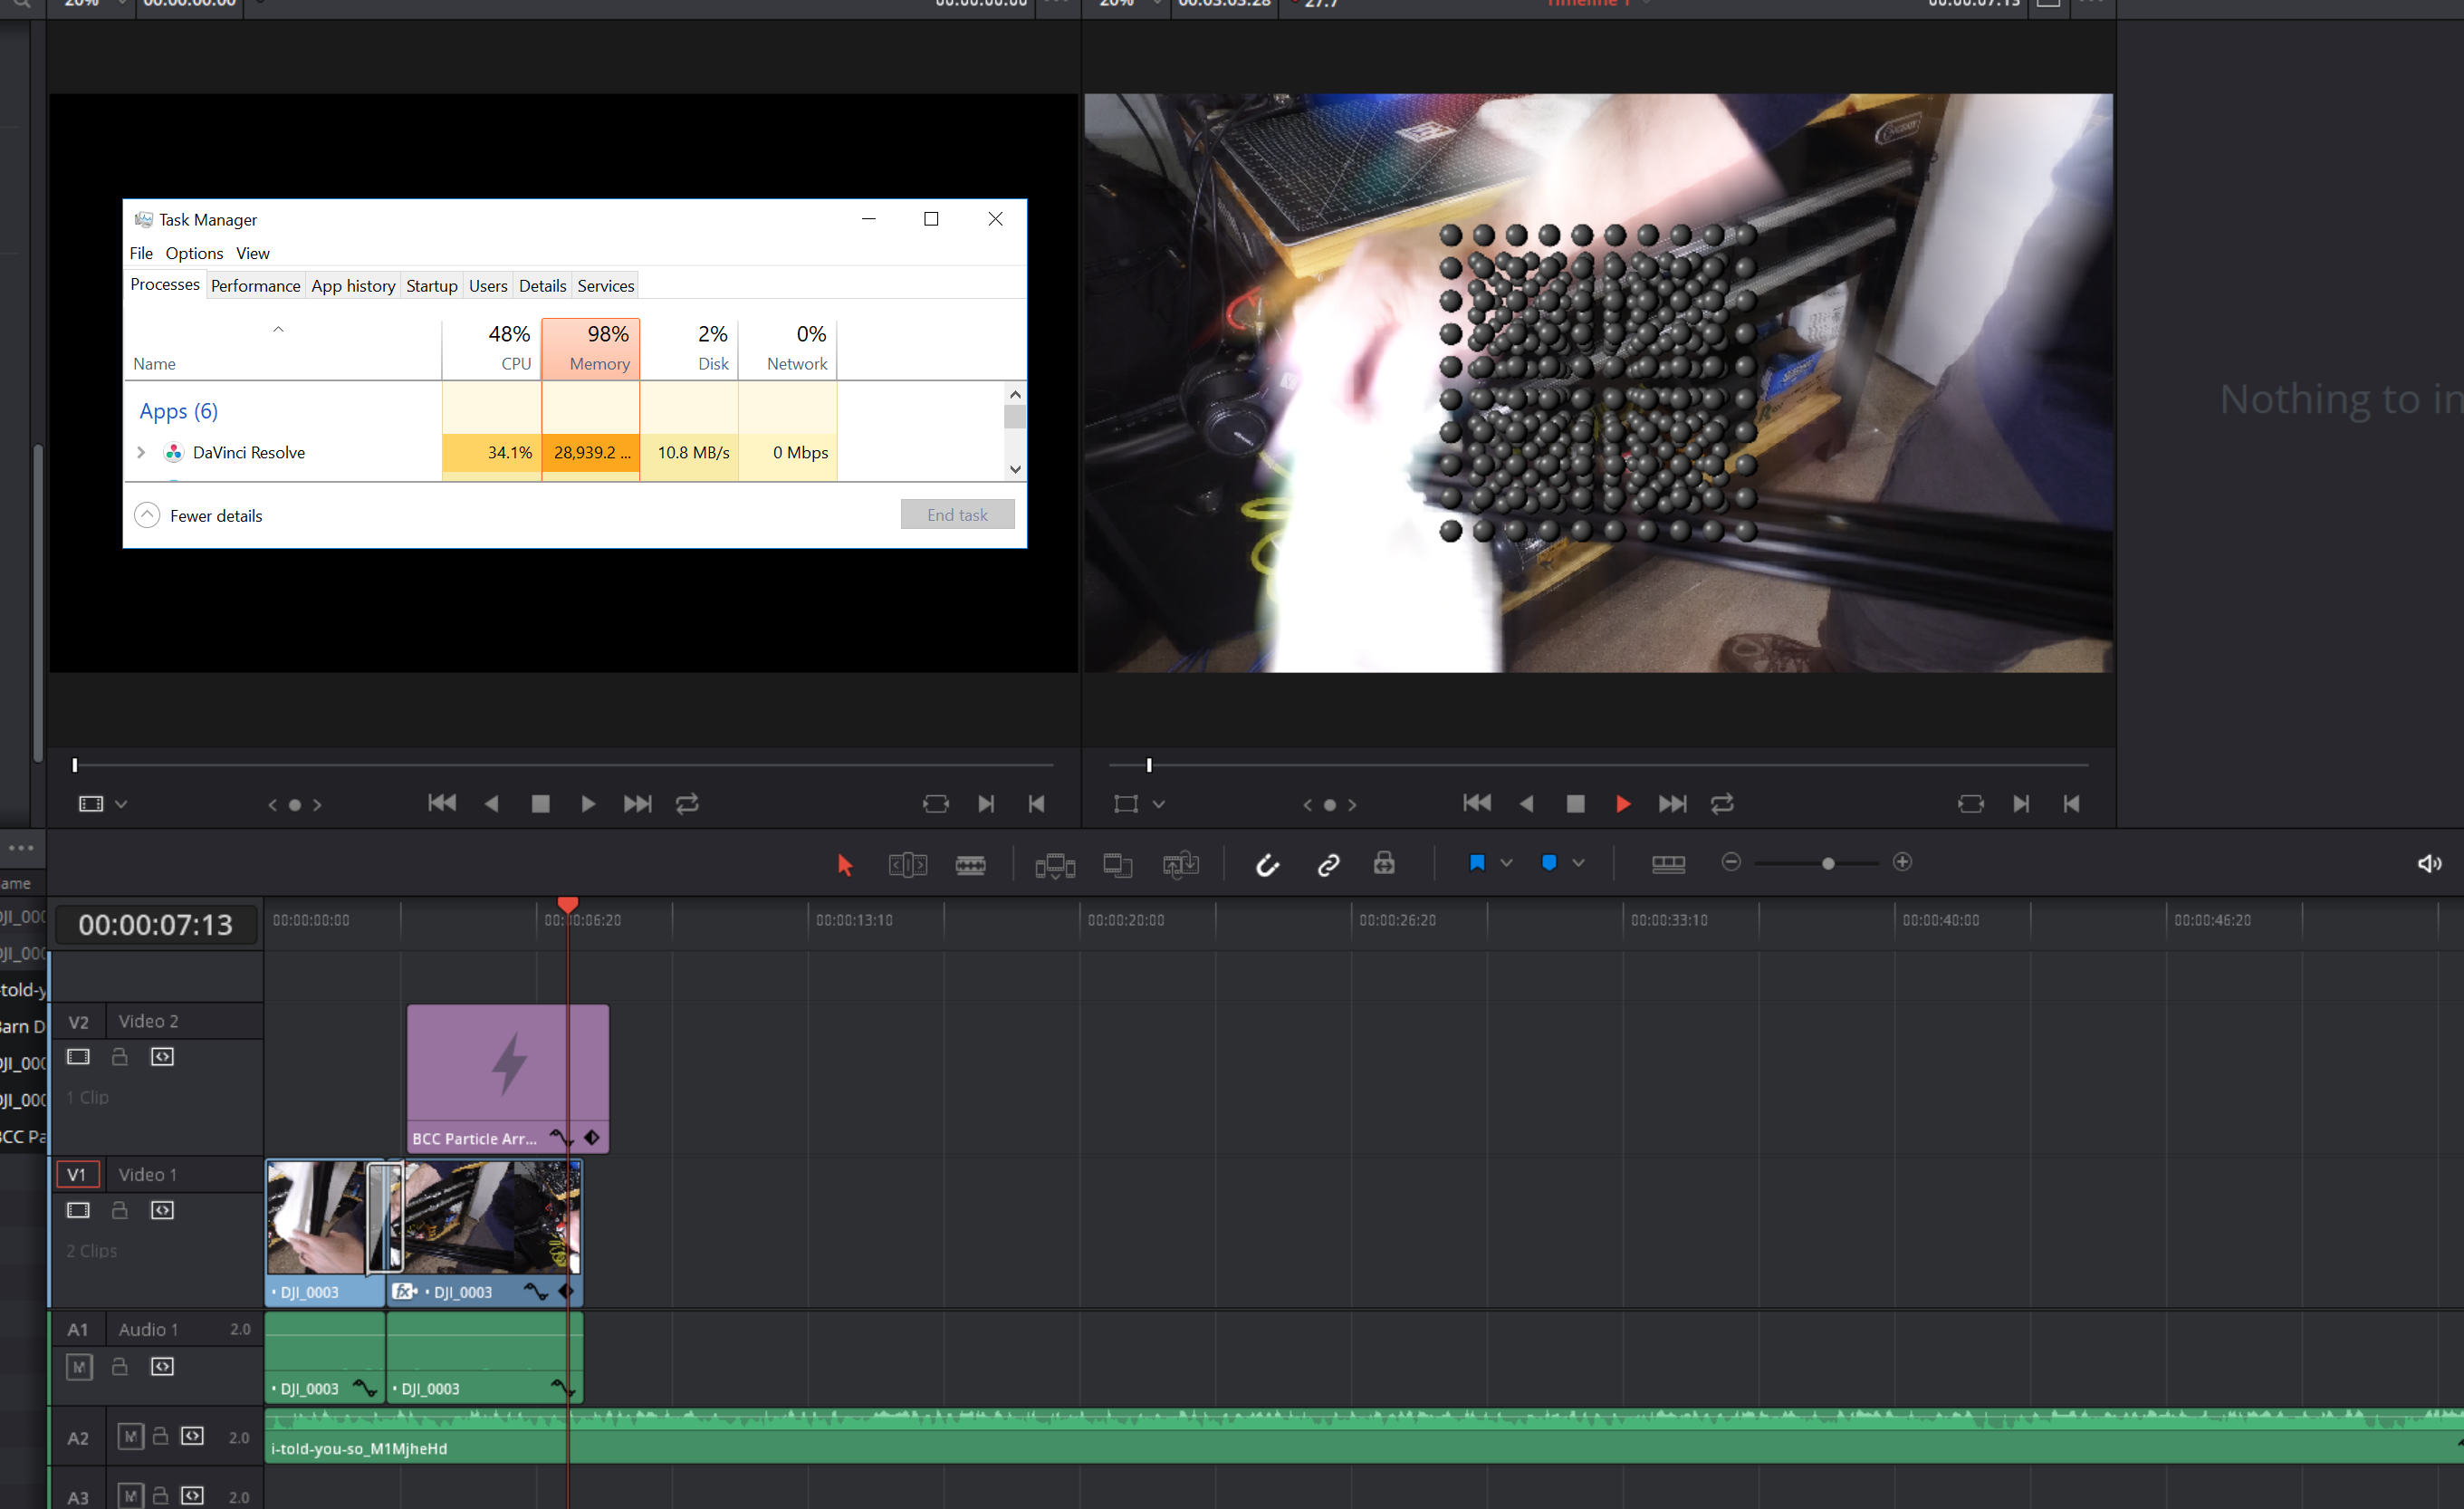Open Details tab in Task Manager
The width and height of the screenshot is (2464, 1509).
tap(542, 286)
